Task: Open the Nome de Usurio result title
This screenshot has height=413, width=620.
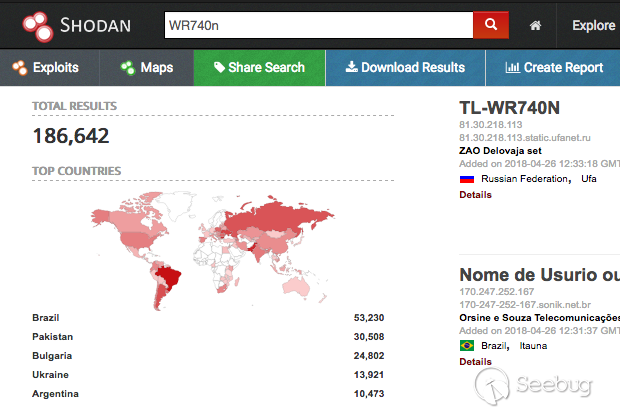Action: [539, 275]
